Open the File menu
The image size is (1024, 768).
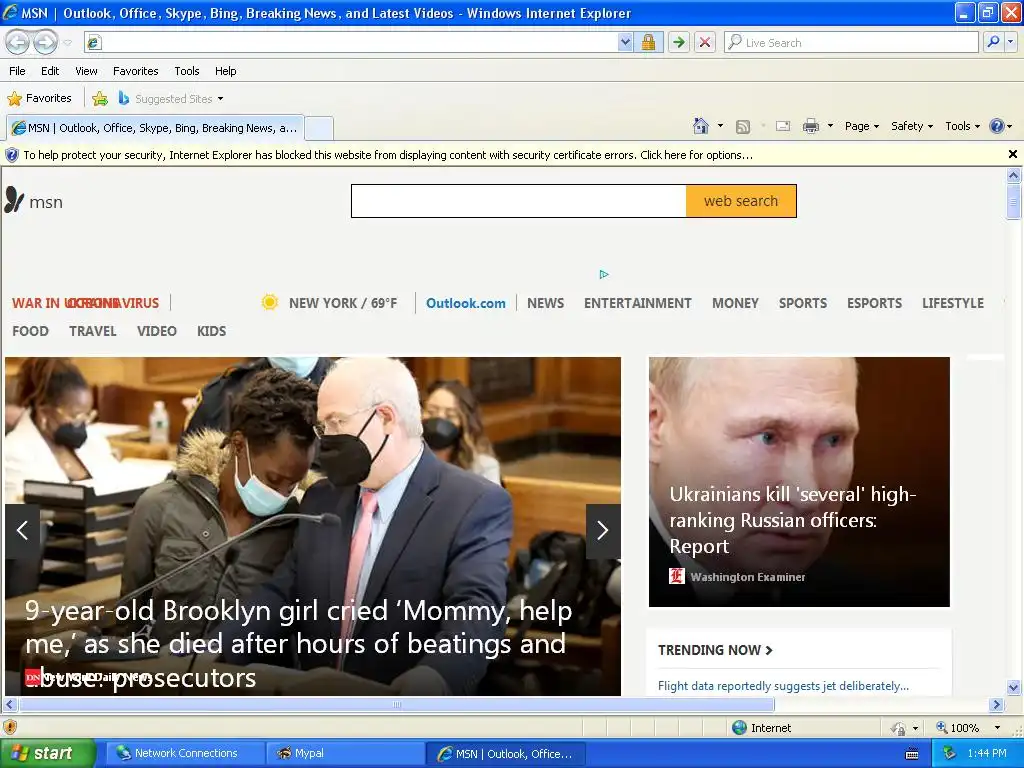(x=18, y=71)
